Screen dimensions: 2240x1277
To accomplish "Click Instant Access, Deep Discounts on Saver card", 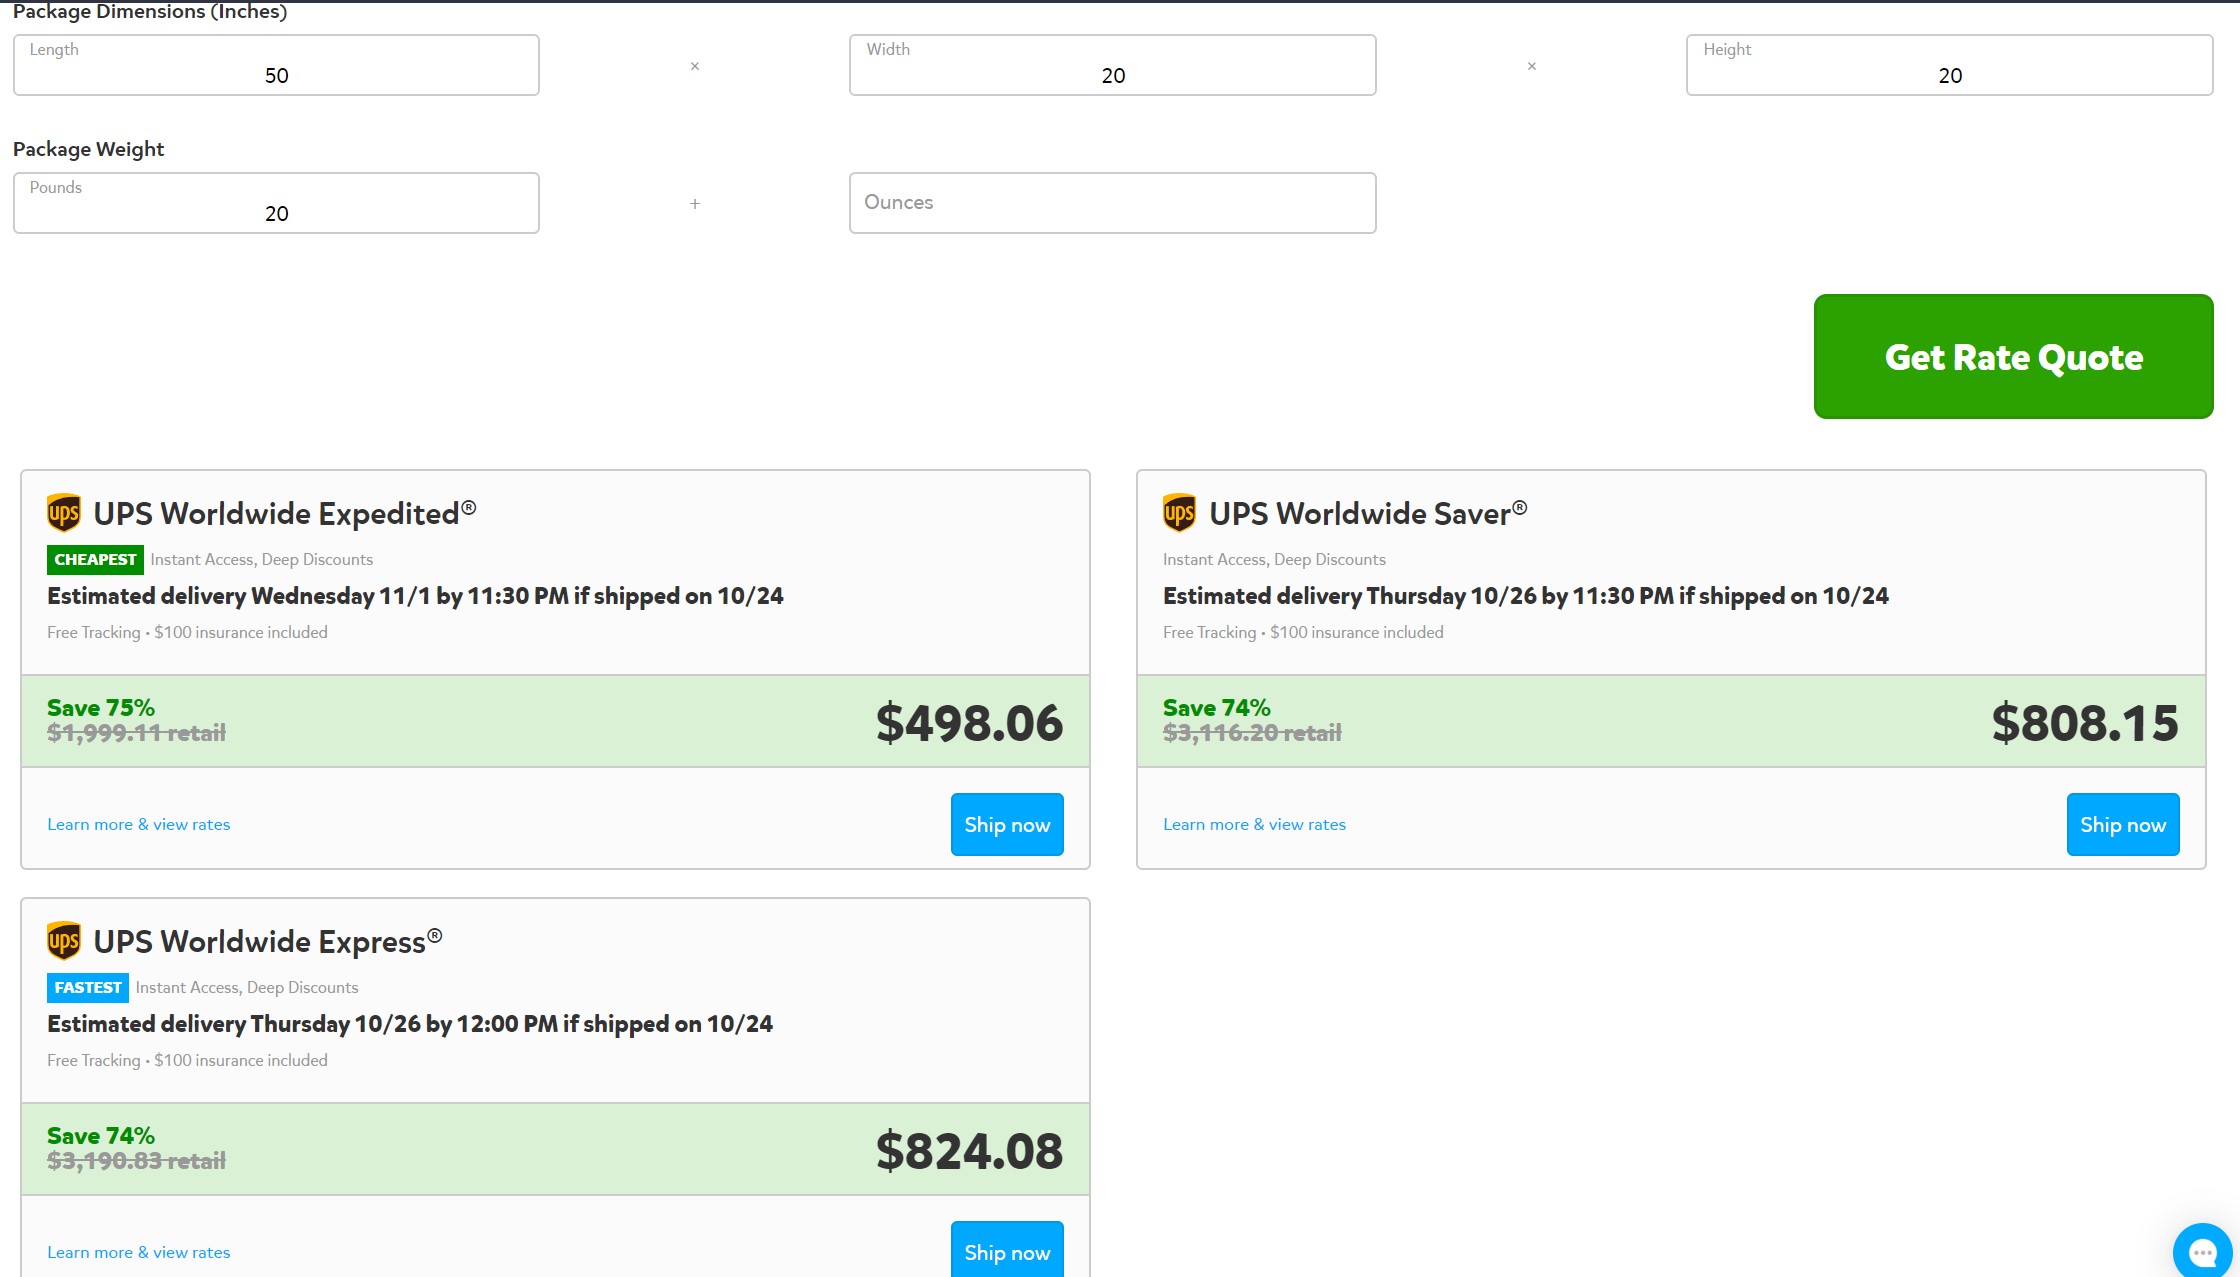I will [x=1274, y=559].
